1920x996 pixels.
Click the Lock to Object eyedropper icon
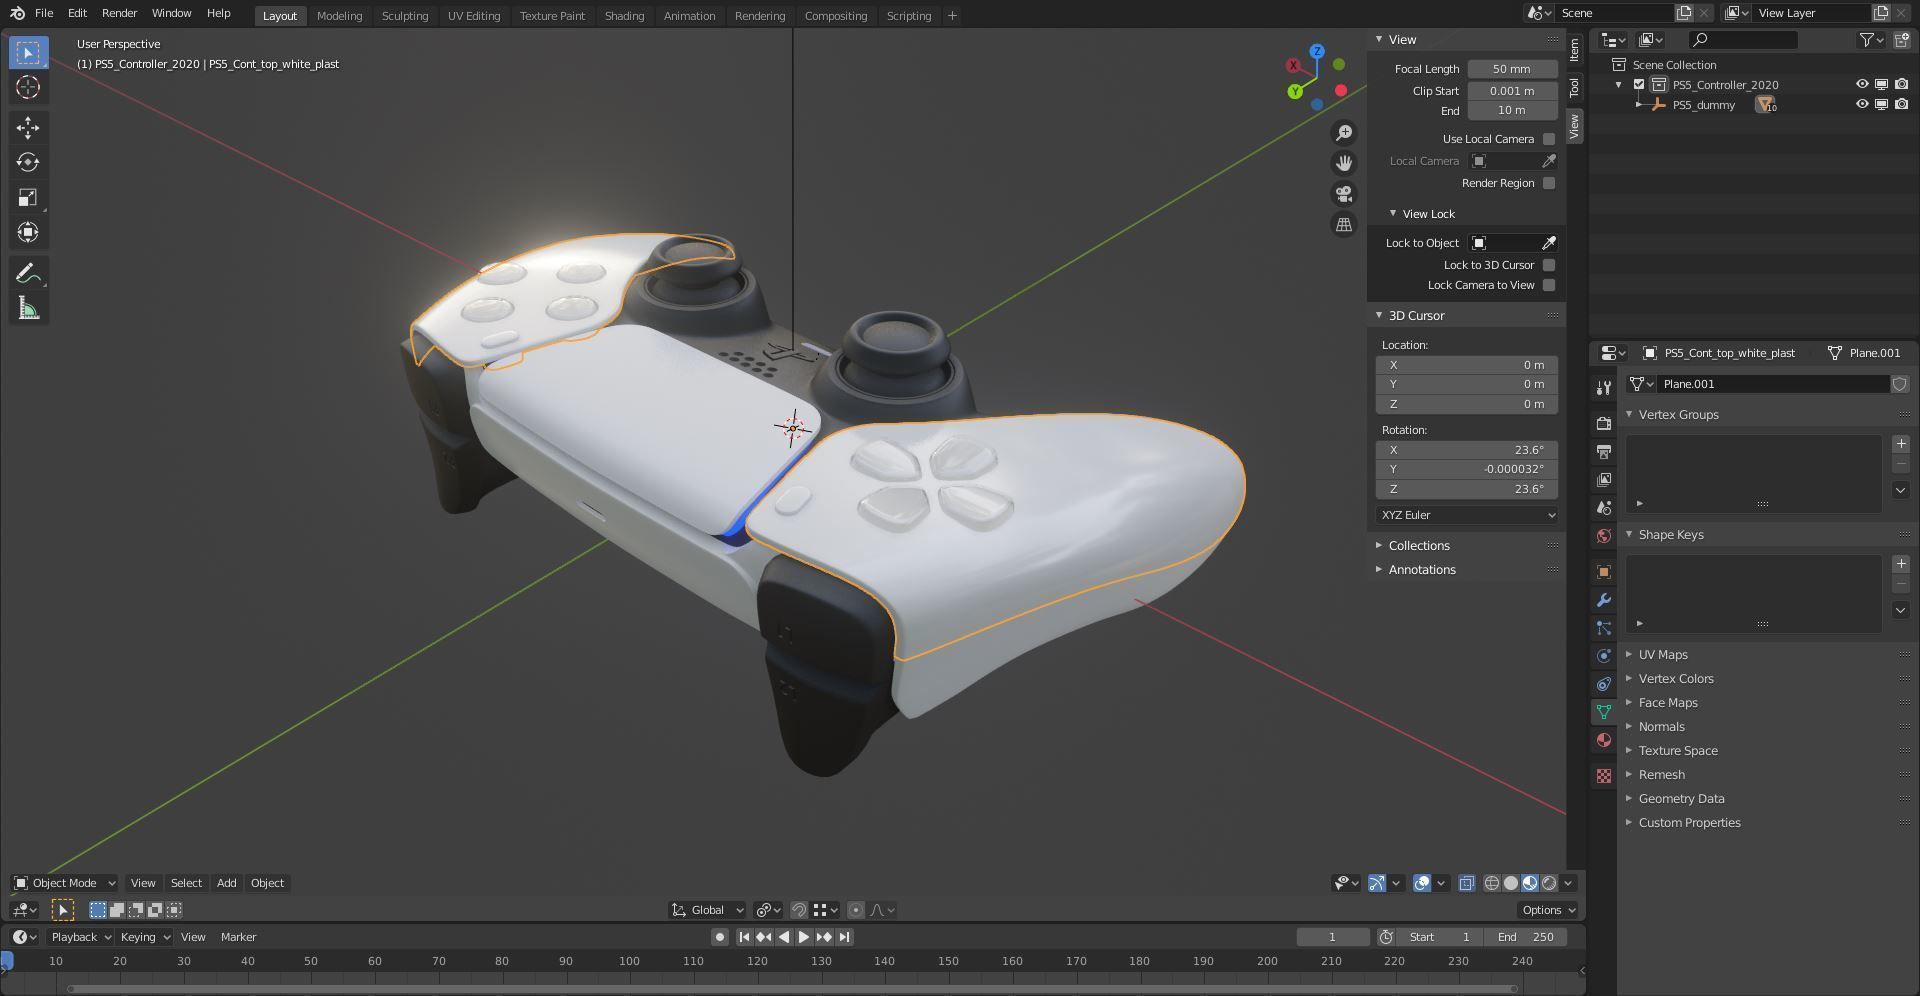coord(1549,243)
